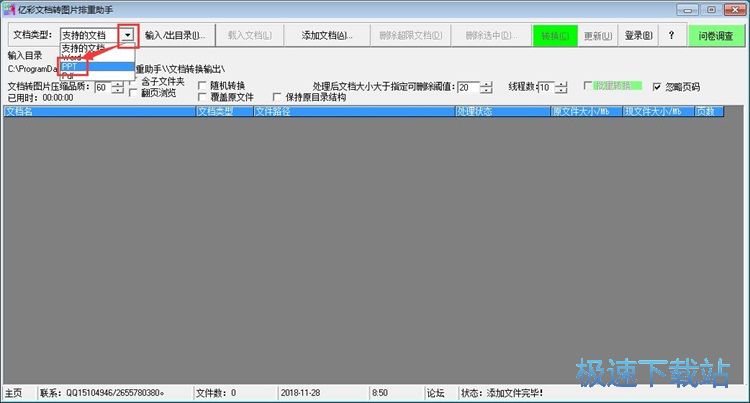Open the 输入/出目录 settings button
The image size is (750, 403).
coord(175,35)
